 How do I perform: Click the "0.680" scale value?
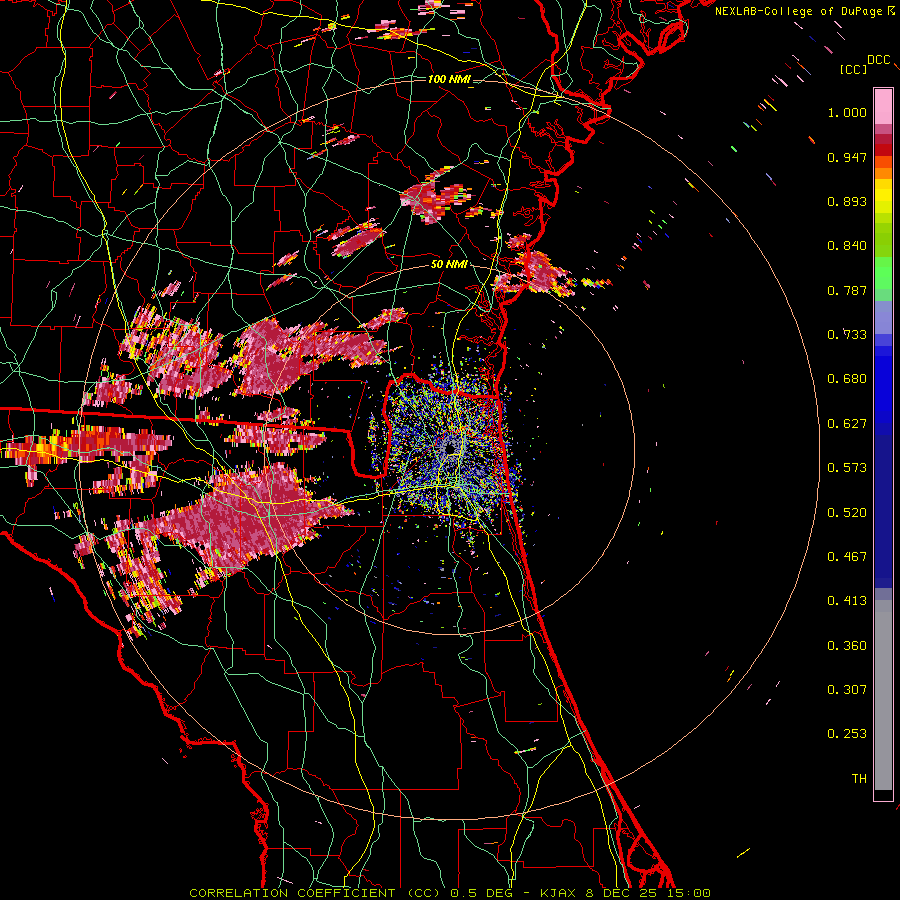[x=847, y=379]
